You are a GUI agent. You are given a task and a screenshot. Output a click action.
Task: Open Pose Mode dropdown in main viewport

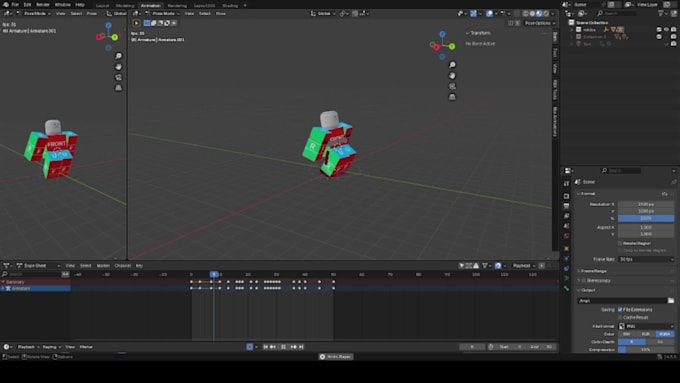pos(162,13)
